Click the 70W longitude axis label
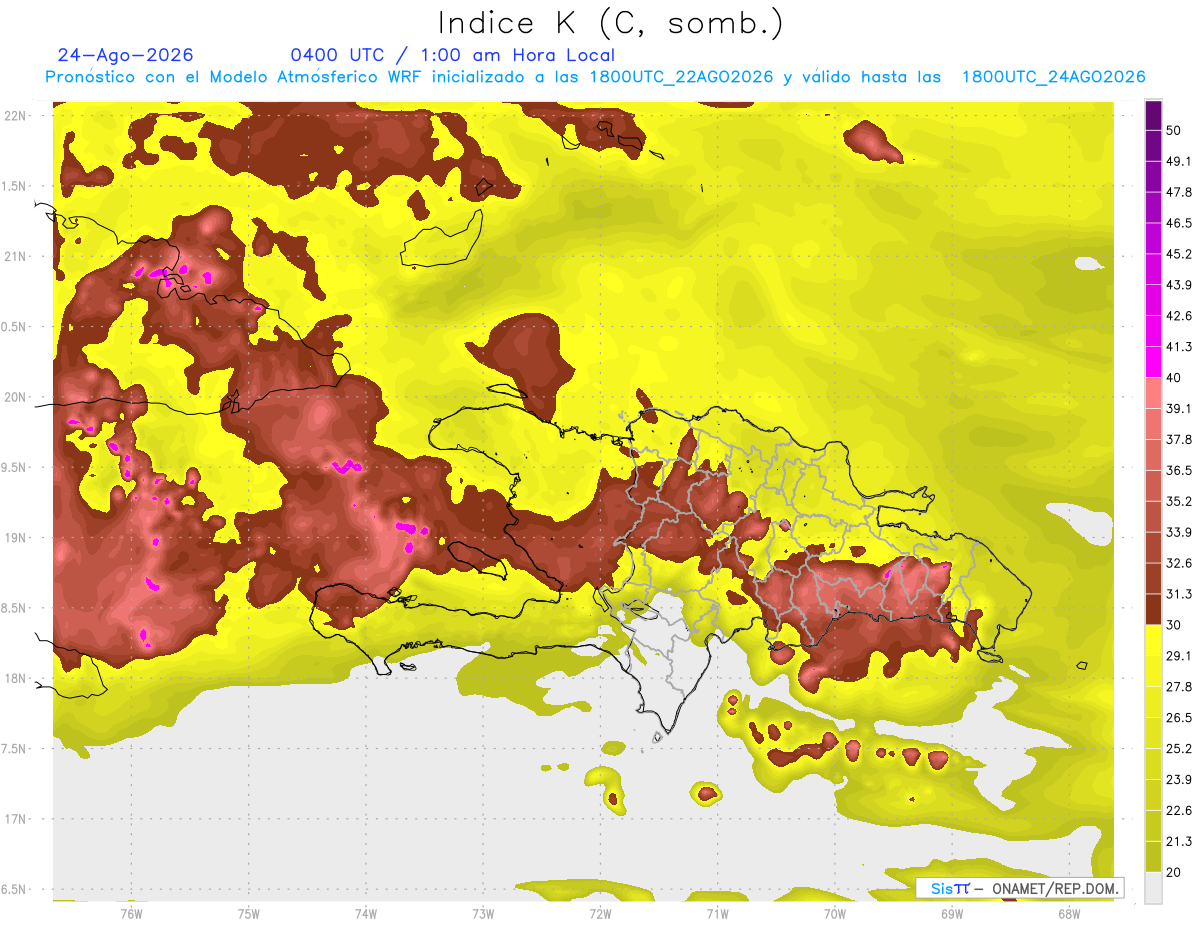This screenshot has width=1200, height=927. (x=835, y=913)
